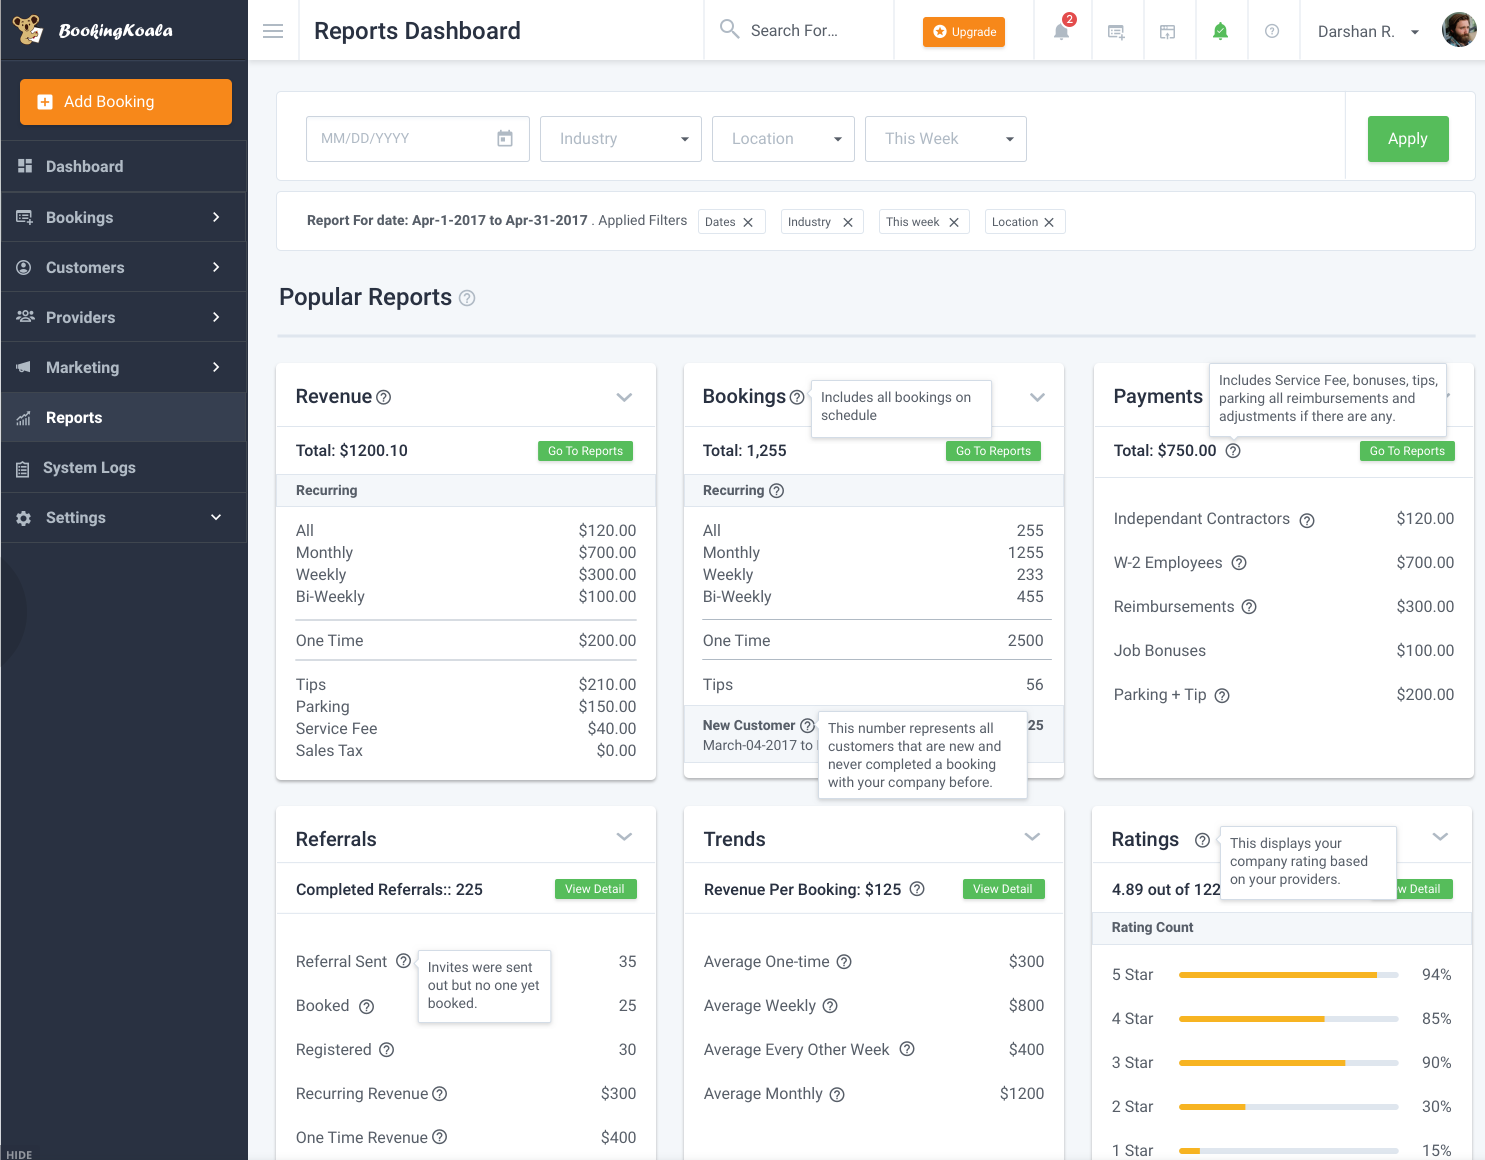The image size is (1485, 1160).
Task: Open the Settings menu
Action: (75, 517)
